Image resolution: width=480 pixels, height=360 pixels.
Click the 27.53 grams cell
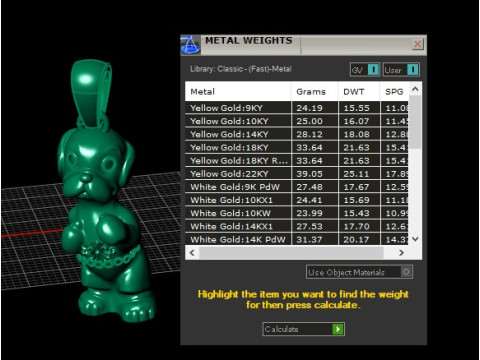click(x=314, y=226)
